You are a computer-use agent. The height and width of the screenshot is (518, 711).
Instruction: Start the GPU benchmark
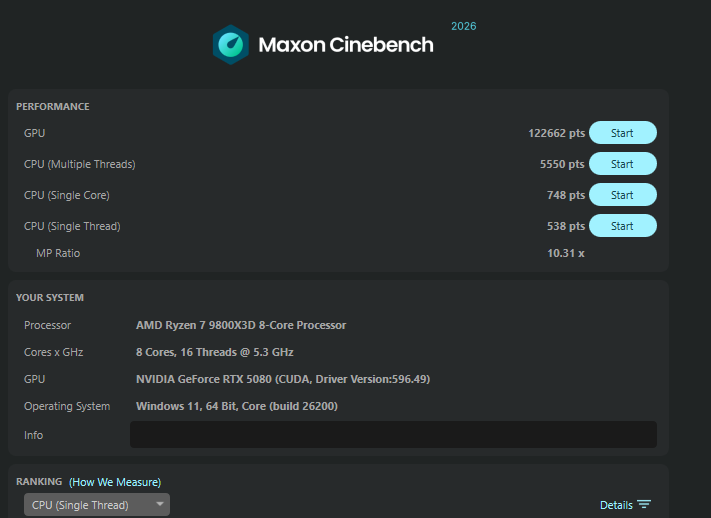(623, 132)
